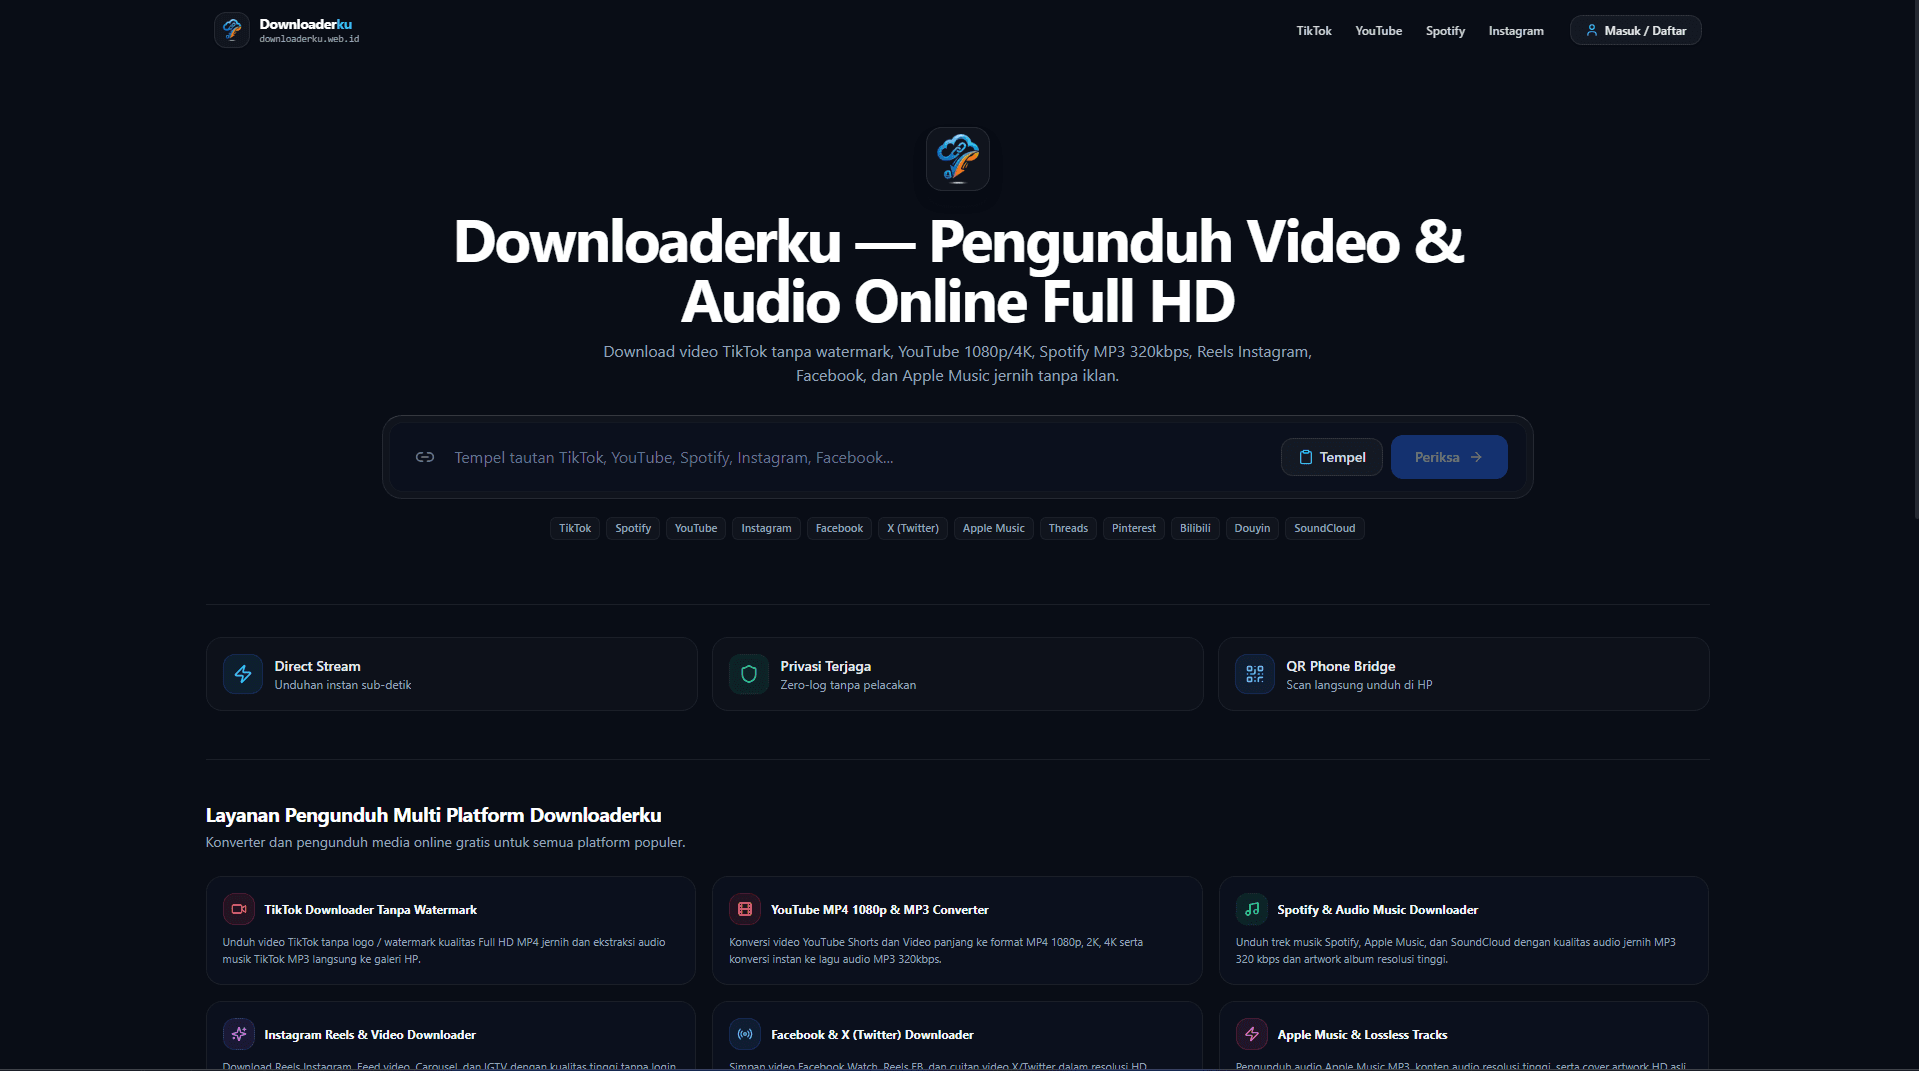Click the Spotify music note icon
Viewport: 1919px width, 1071px height.
point(1252,909)
